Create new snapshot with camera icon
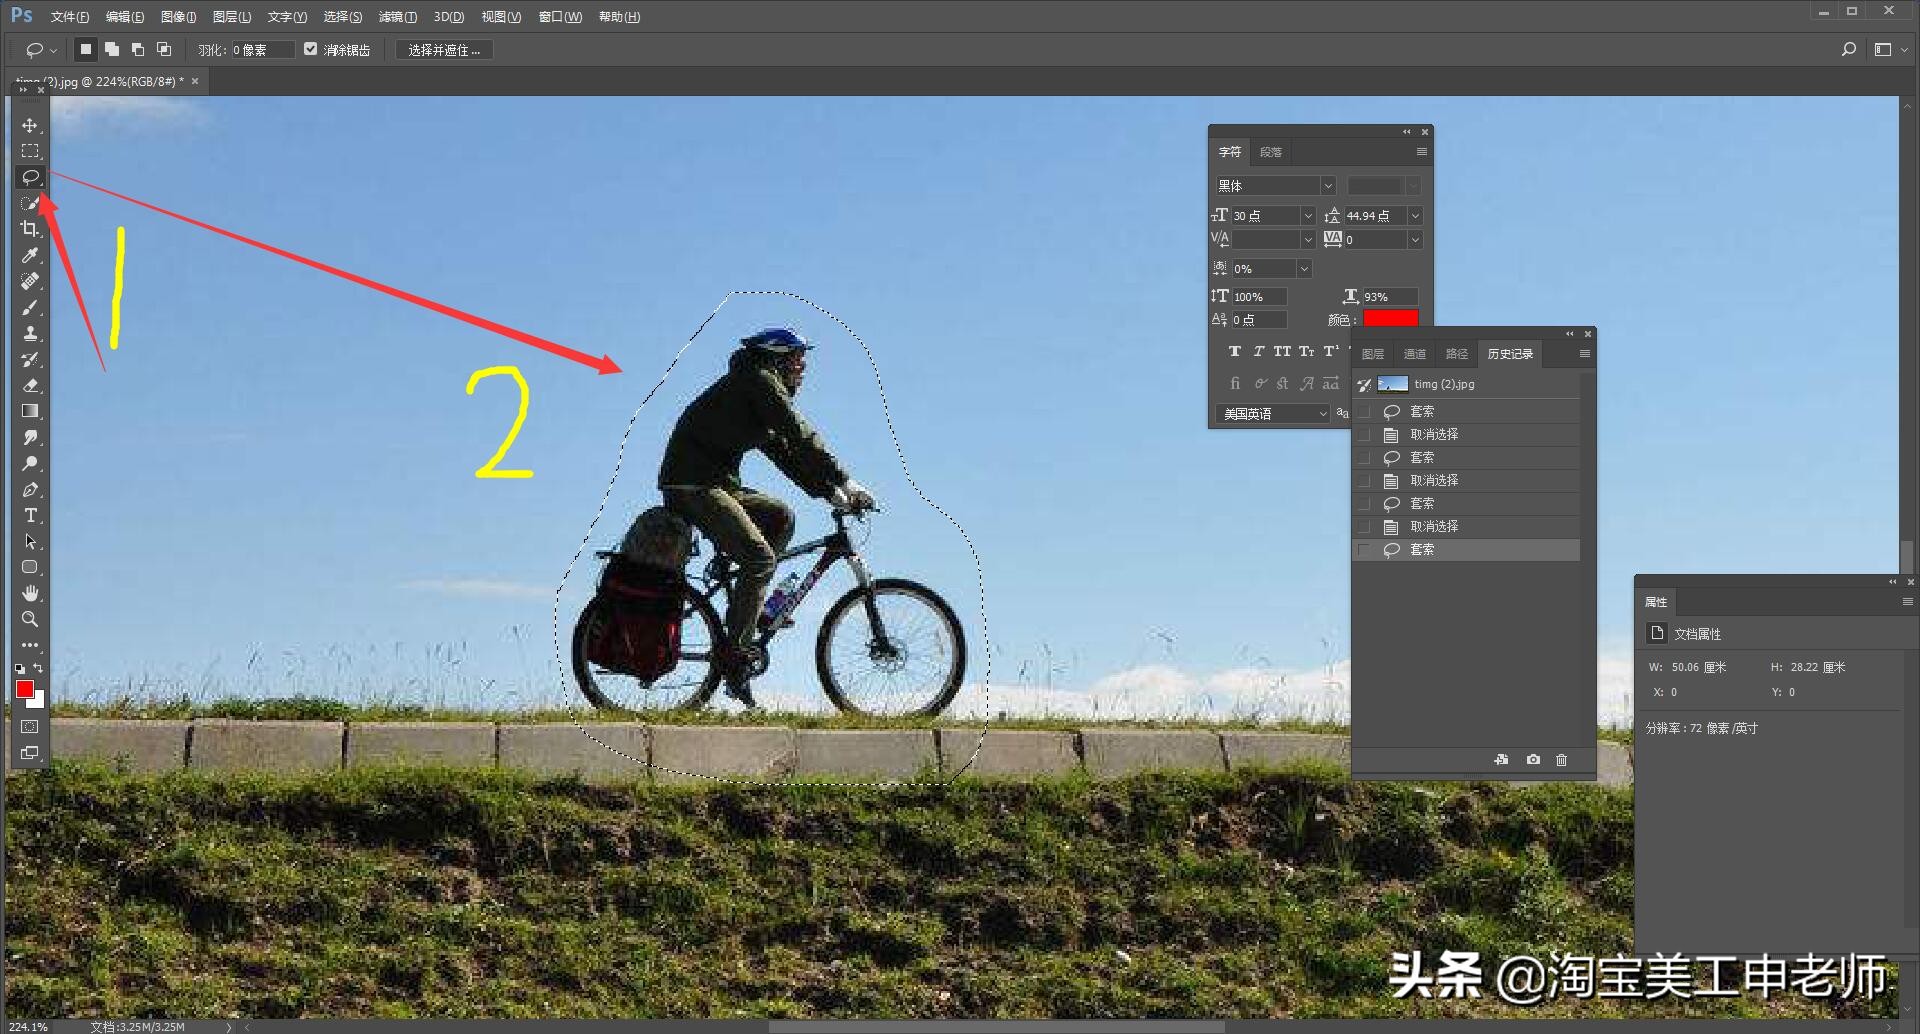The width and height of the screenshot is (1920, 1034). tap(1532, 760)
